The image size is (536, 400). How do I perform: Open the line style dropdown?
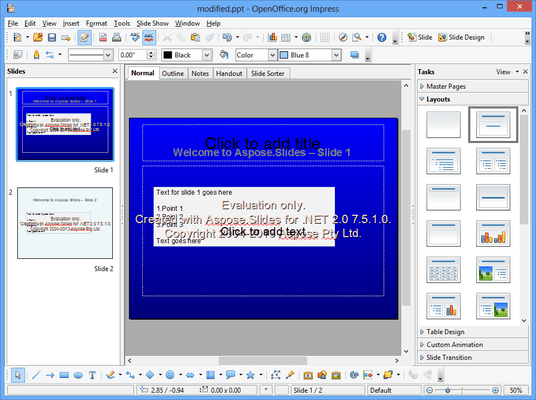108,55
